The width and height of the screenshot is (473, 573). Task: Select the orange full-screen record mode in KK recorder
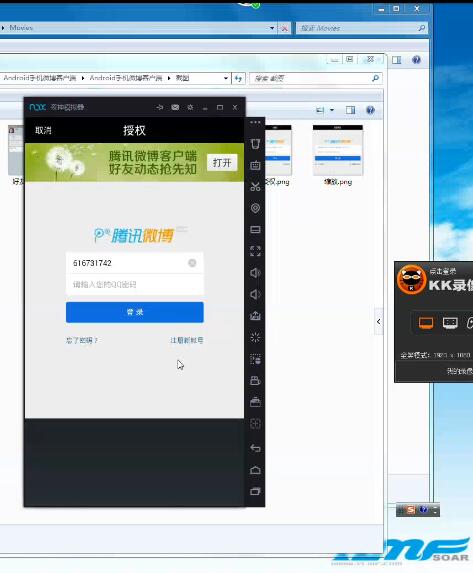click(426, 323)
